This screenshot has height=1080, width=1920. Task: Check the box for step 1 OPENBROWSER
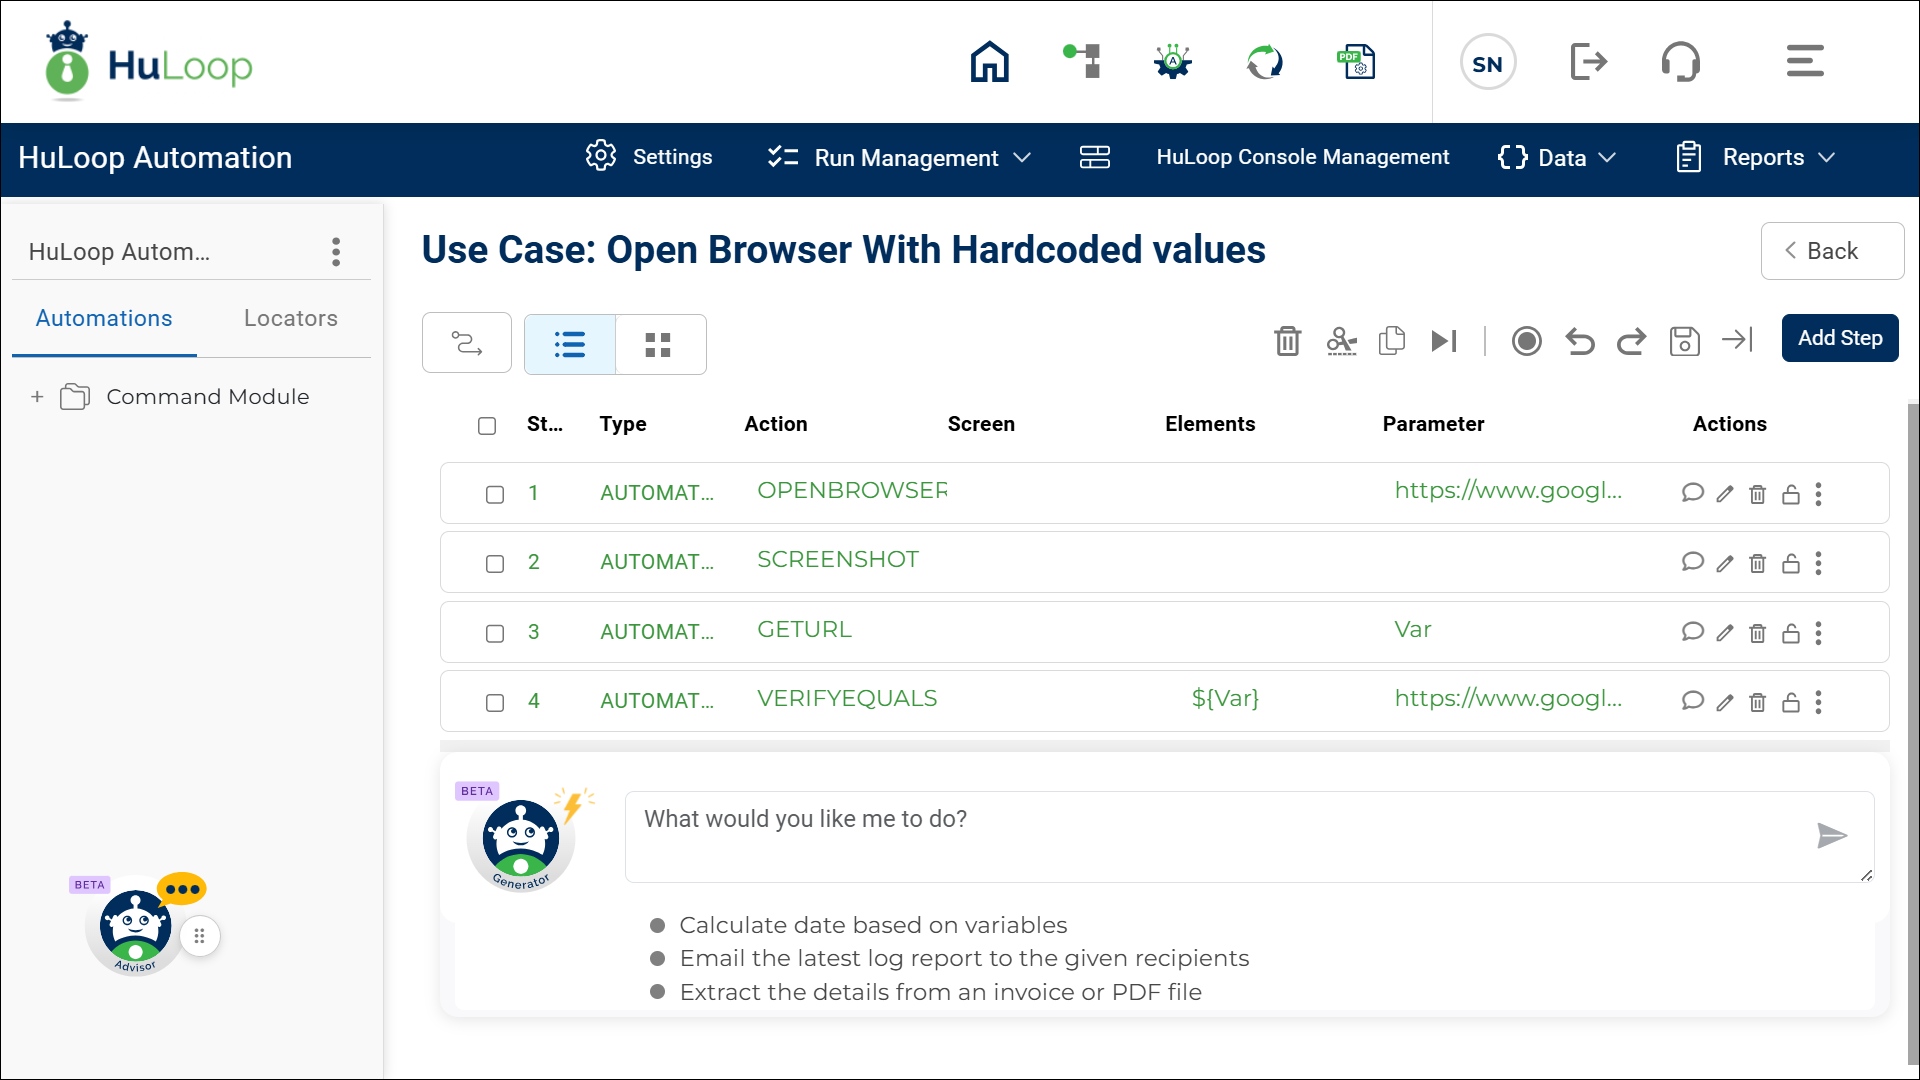(495, 495)
